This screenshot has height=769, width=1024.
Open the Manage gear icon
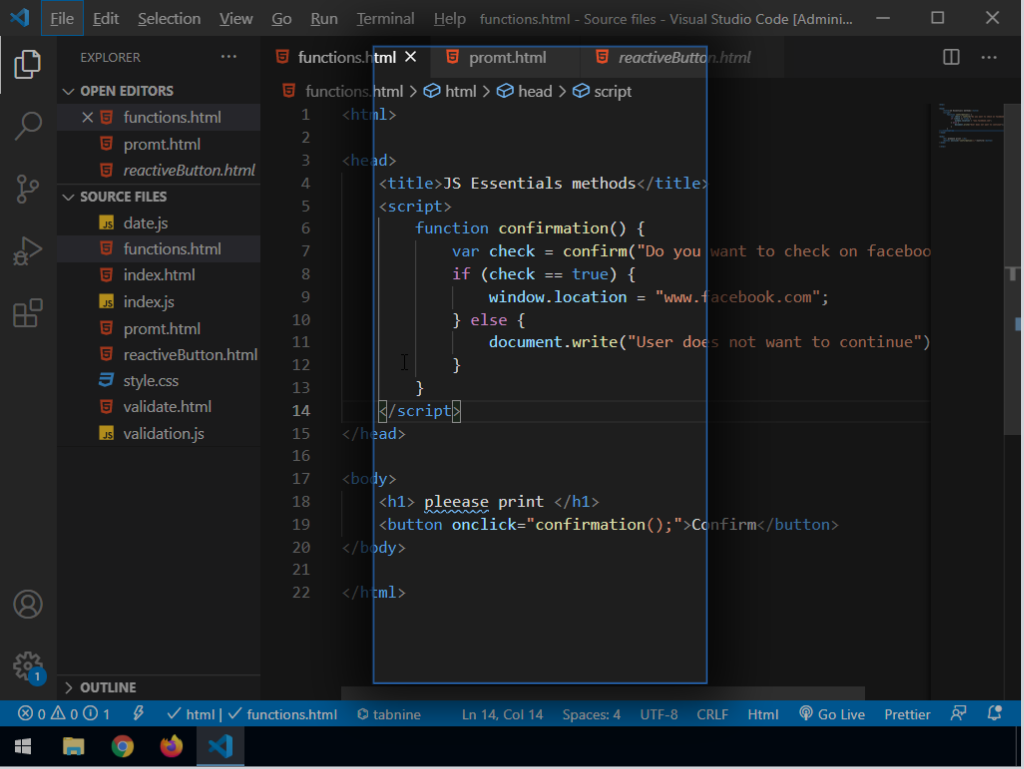coord(28,665)
